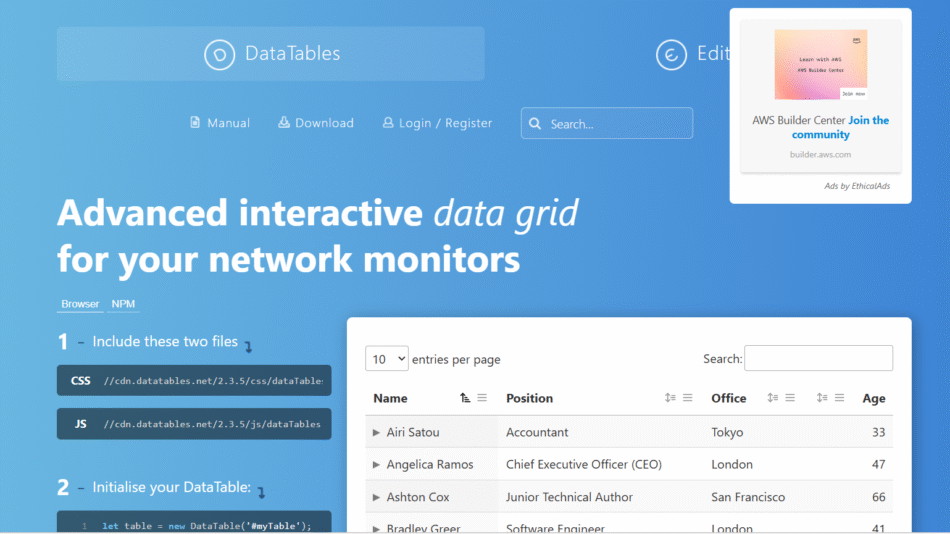Open the Name column menu icon
This screenshot has height=534, width=950.
tap(482, 398)
